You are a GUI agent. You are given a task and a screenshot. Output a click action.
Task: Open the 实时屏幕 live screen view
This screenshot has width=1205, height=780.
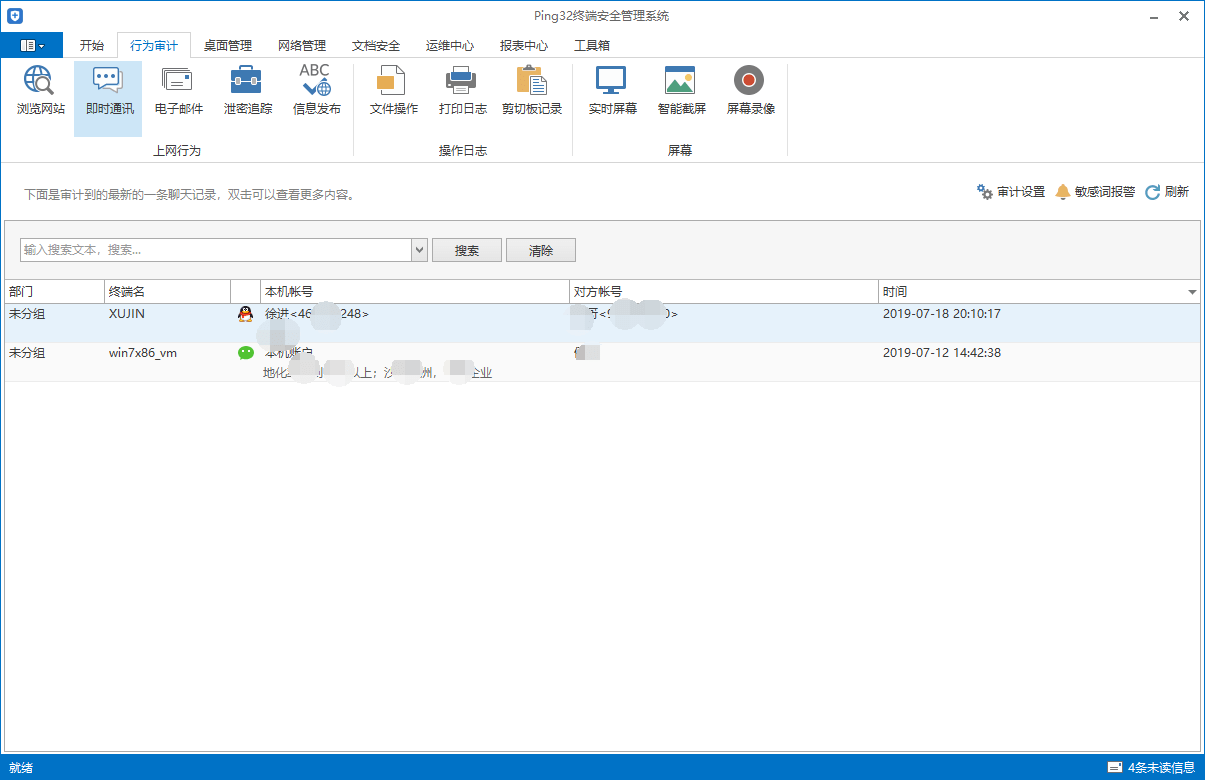coord(612,91)
